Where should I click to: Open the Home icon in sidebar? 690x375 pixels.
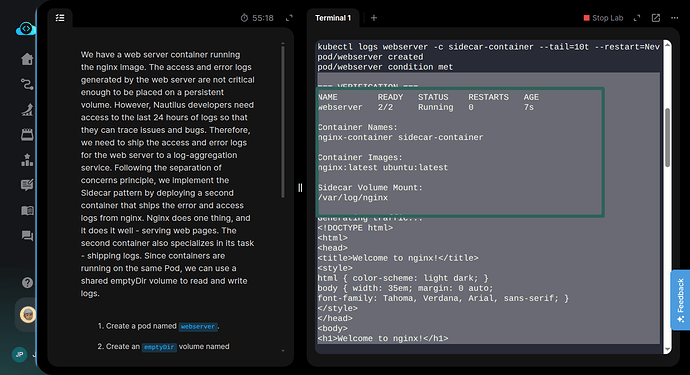[27, 59]
